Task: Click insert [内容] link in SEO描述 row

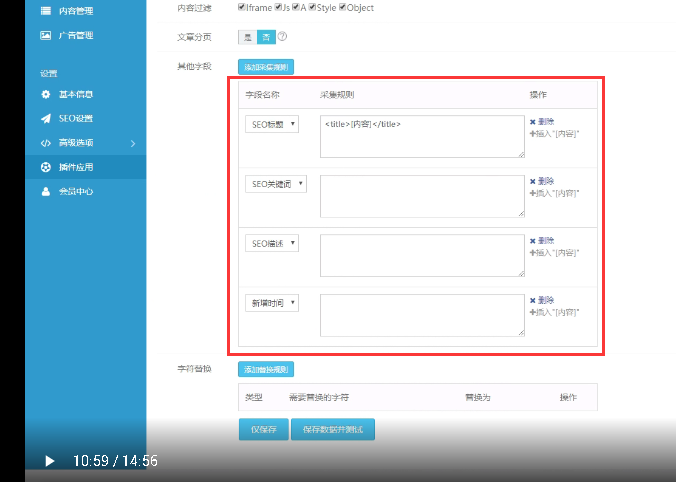Action: pyautogui.click(x=554, y=253)
